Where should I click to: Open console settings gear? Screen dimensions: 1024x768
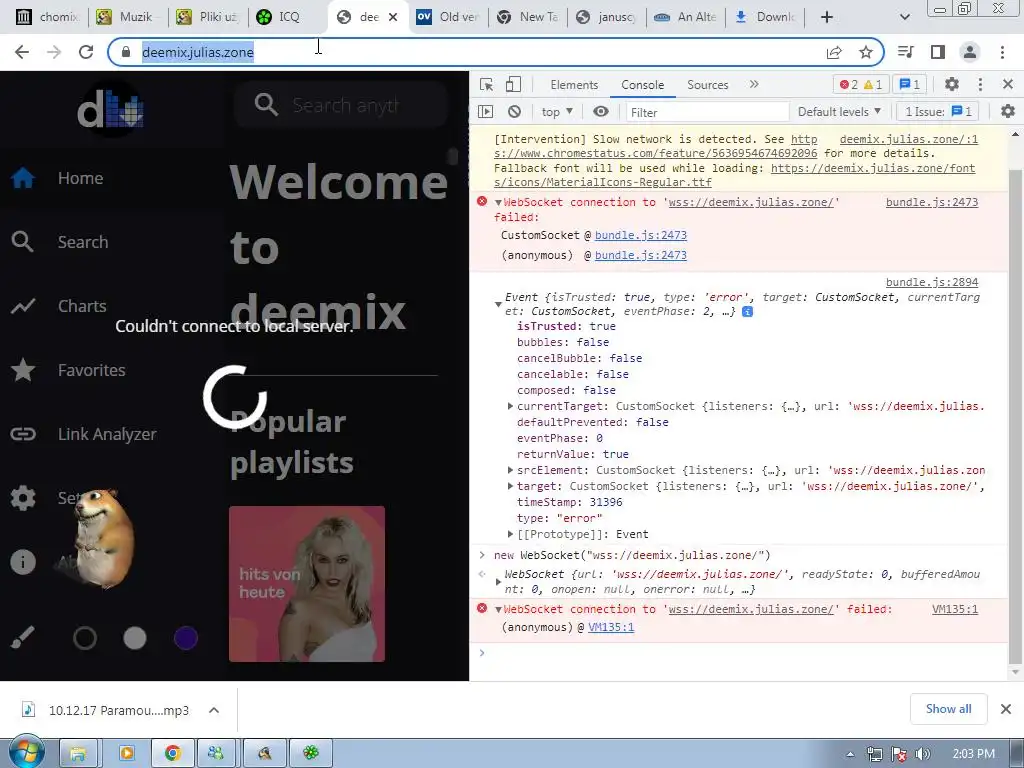coord(1008,112)
